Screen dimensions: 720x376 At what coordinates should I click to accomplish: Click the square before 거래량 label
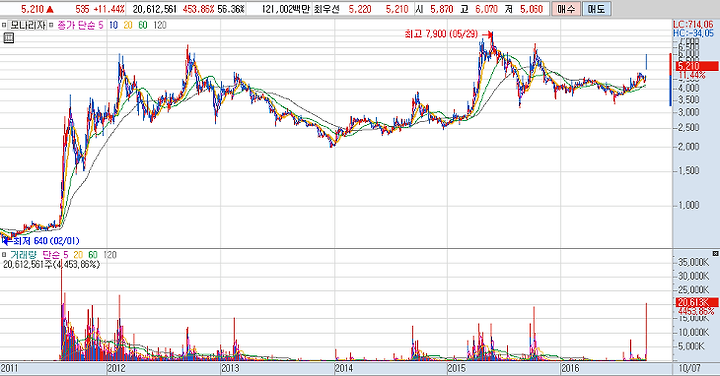(x=4, y=255)
